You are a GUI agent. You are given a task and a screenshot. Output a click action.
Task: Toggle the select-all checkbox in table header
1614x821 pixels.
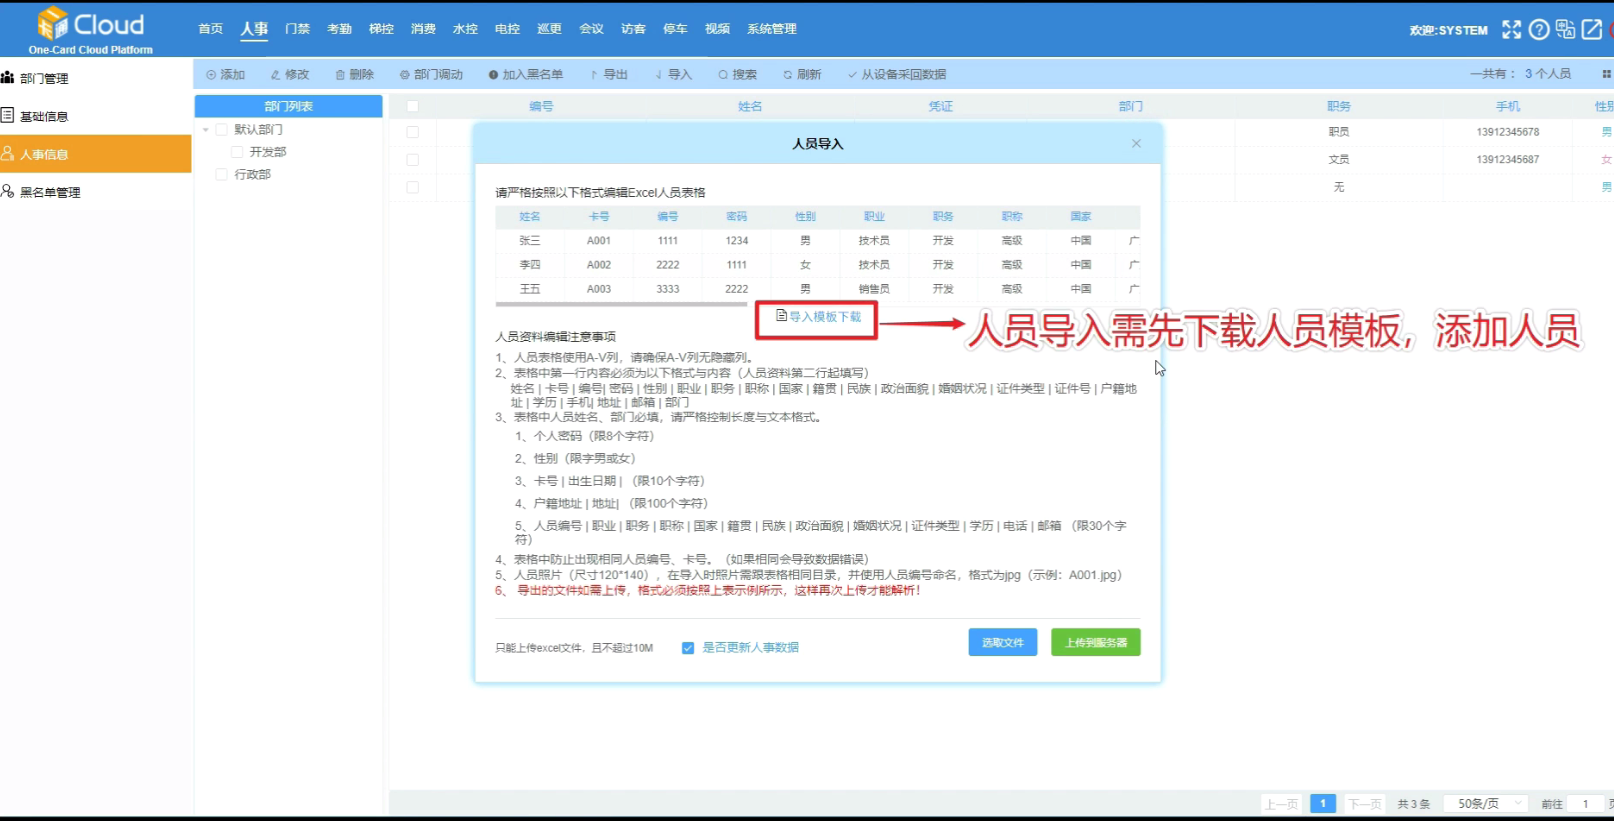(x=413, y=106)
